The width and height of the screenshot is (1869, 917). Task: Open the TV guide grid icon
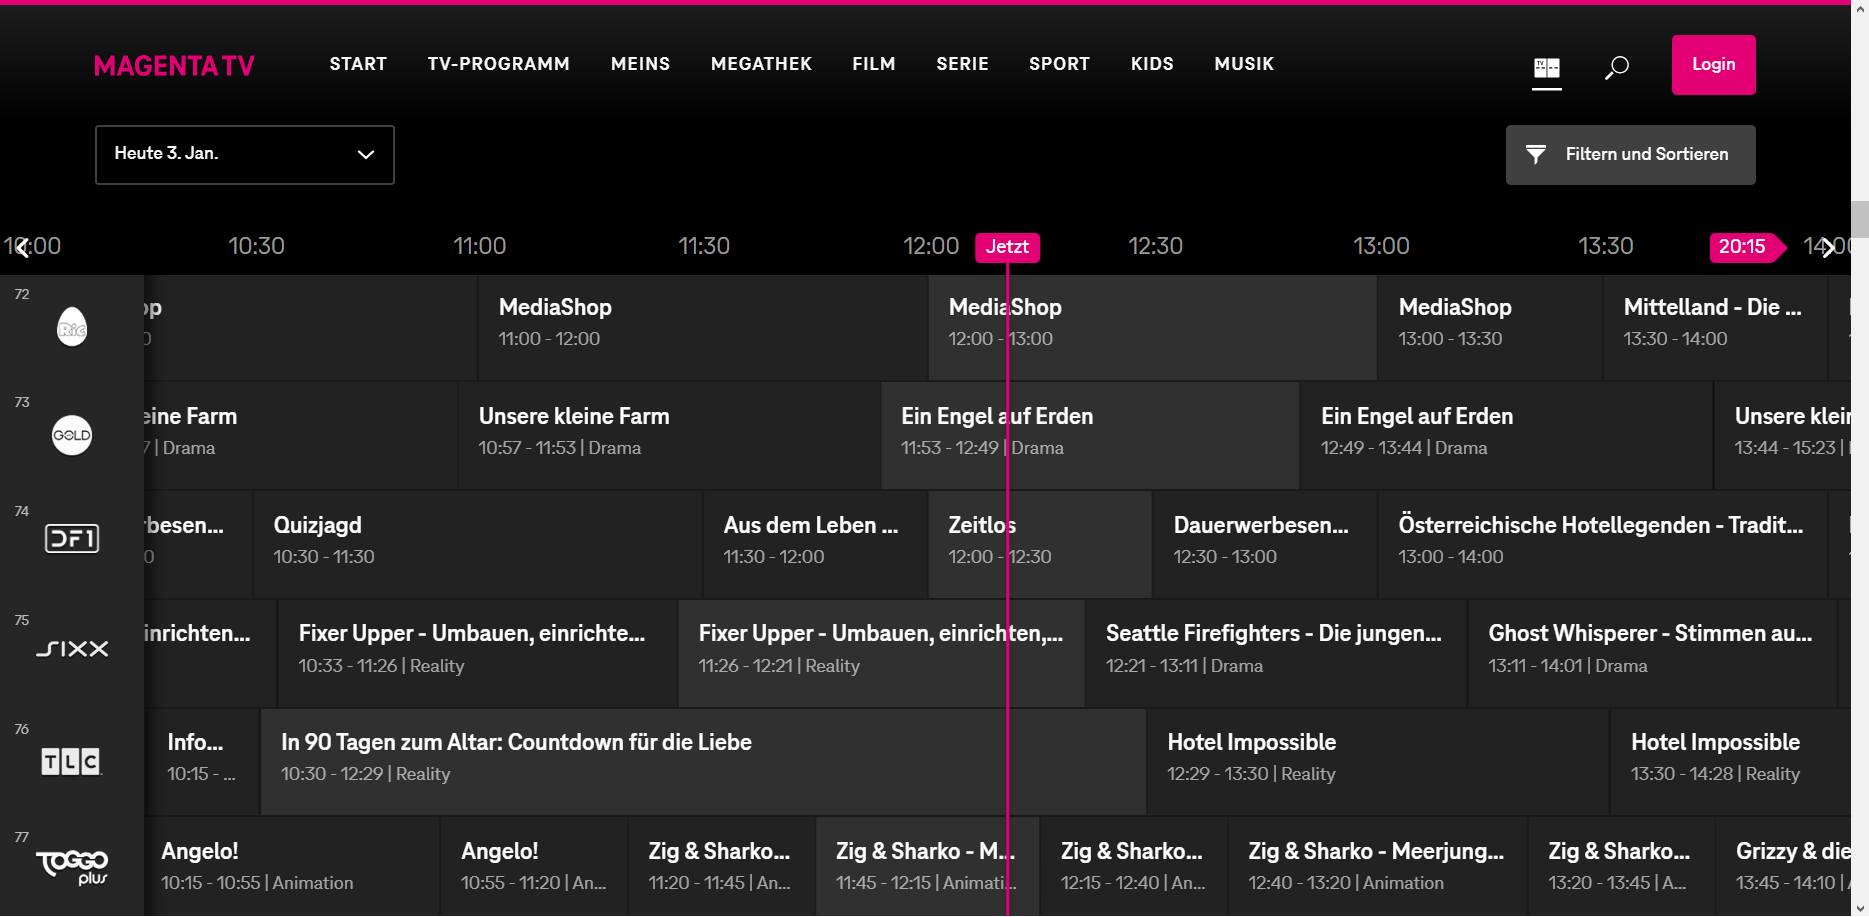point(1547,68)
